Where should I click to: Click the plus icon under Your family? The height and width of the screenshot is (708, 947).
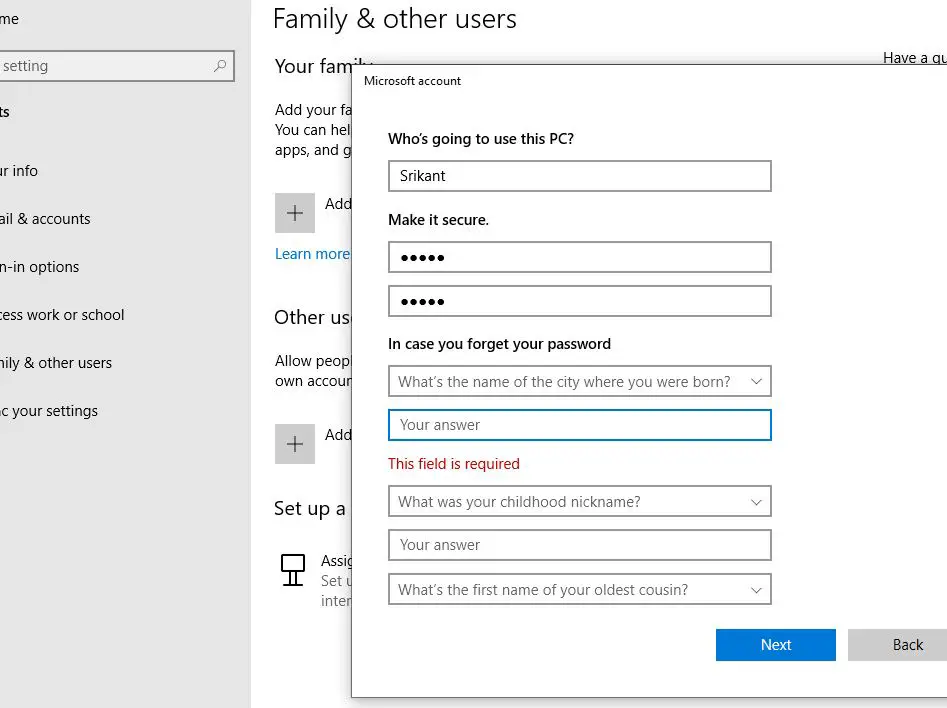295,213
